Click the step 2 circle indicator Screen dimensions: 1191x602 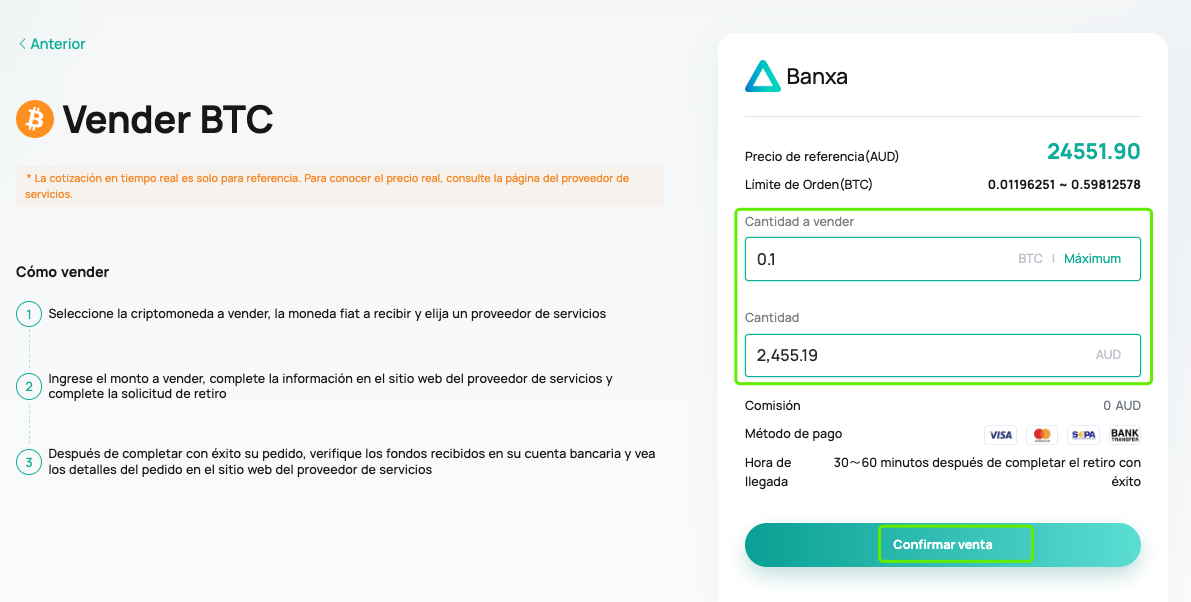tap(29, 386)
